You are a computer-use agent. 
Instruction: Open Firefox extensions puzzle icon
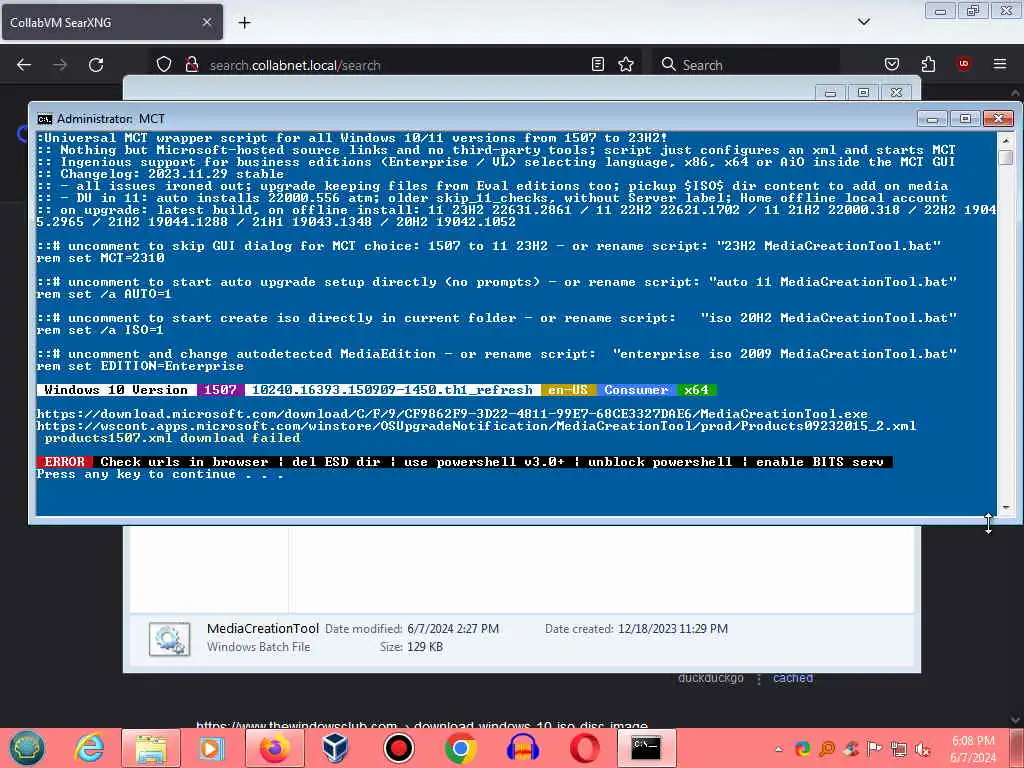(928, 64)
